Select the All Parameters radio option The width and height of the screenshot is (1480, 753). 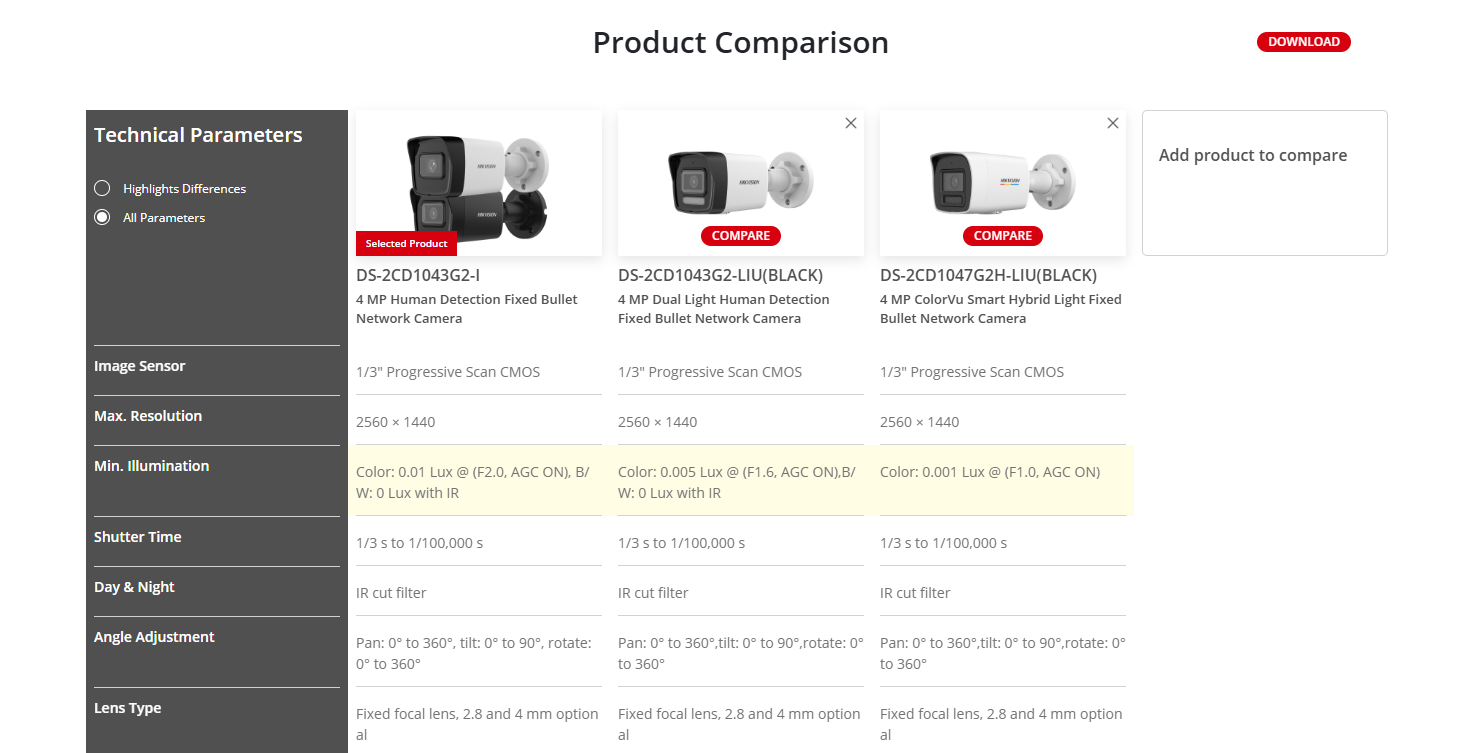[x=102, y=217]
